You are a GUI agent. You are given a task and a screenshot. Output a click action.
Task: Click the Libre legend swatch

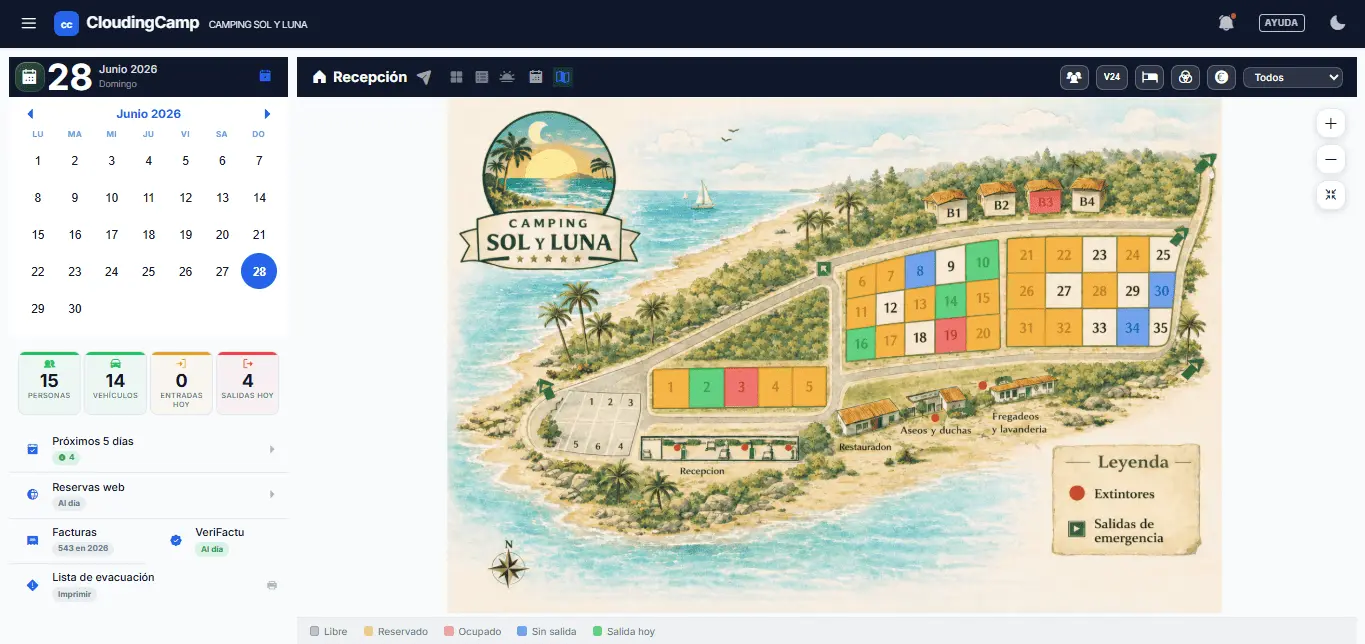tap(315, 632)
